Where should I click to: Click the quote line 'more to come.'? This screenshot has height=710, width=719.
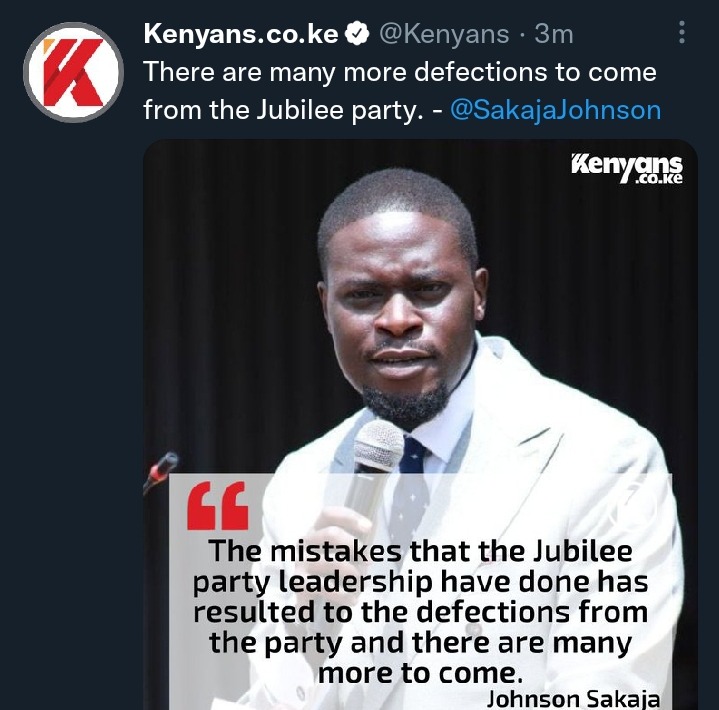click(420, 673)
